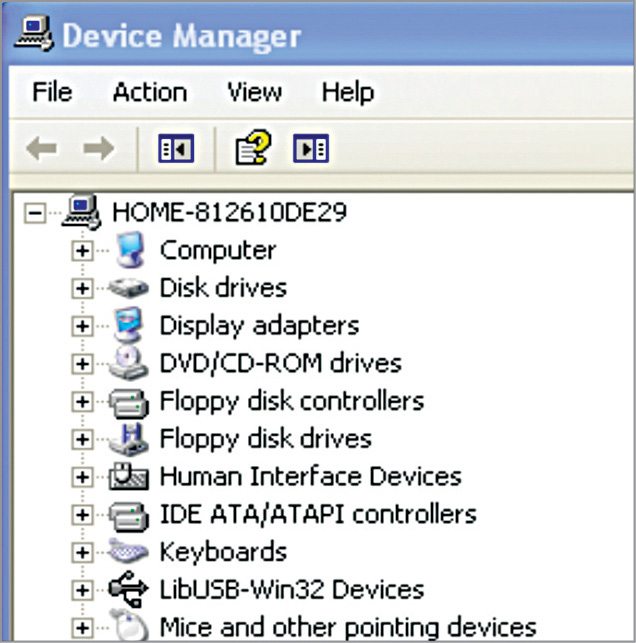Click the show/hide console tree toolbar icon
Screen dimensions: 636x643
[x=175, y=150]
